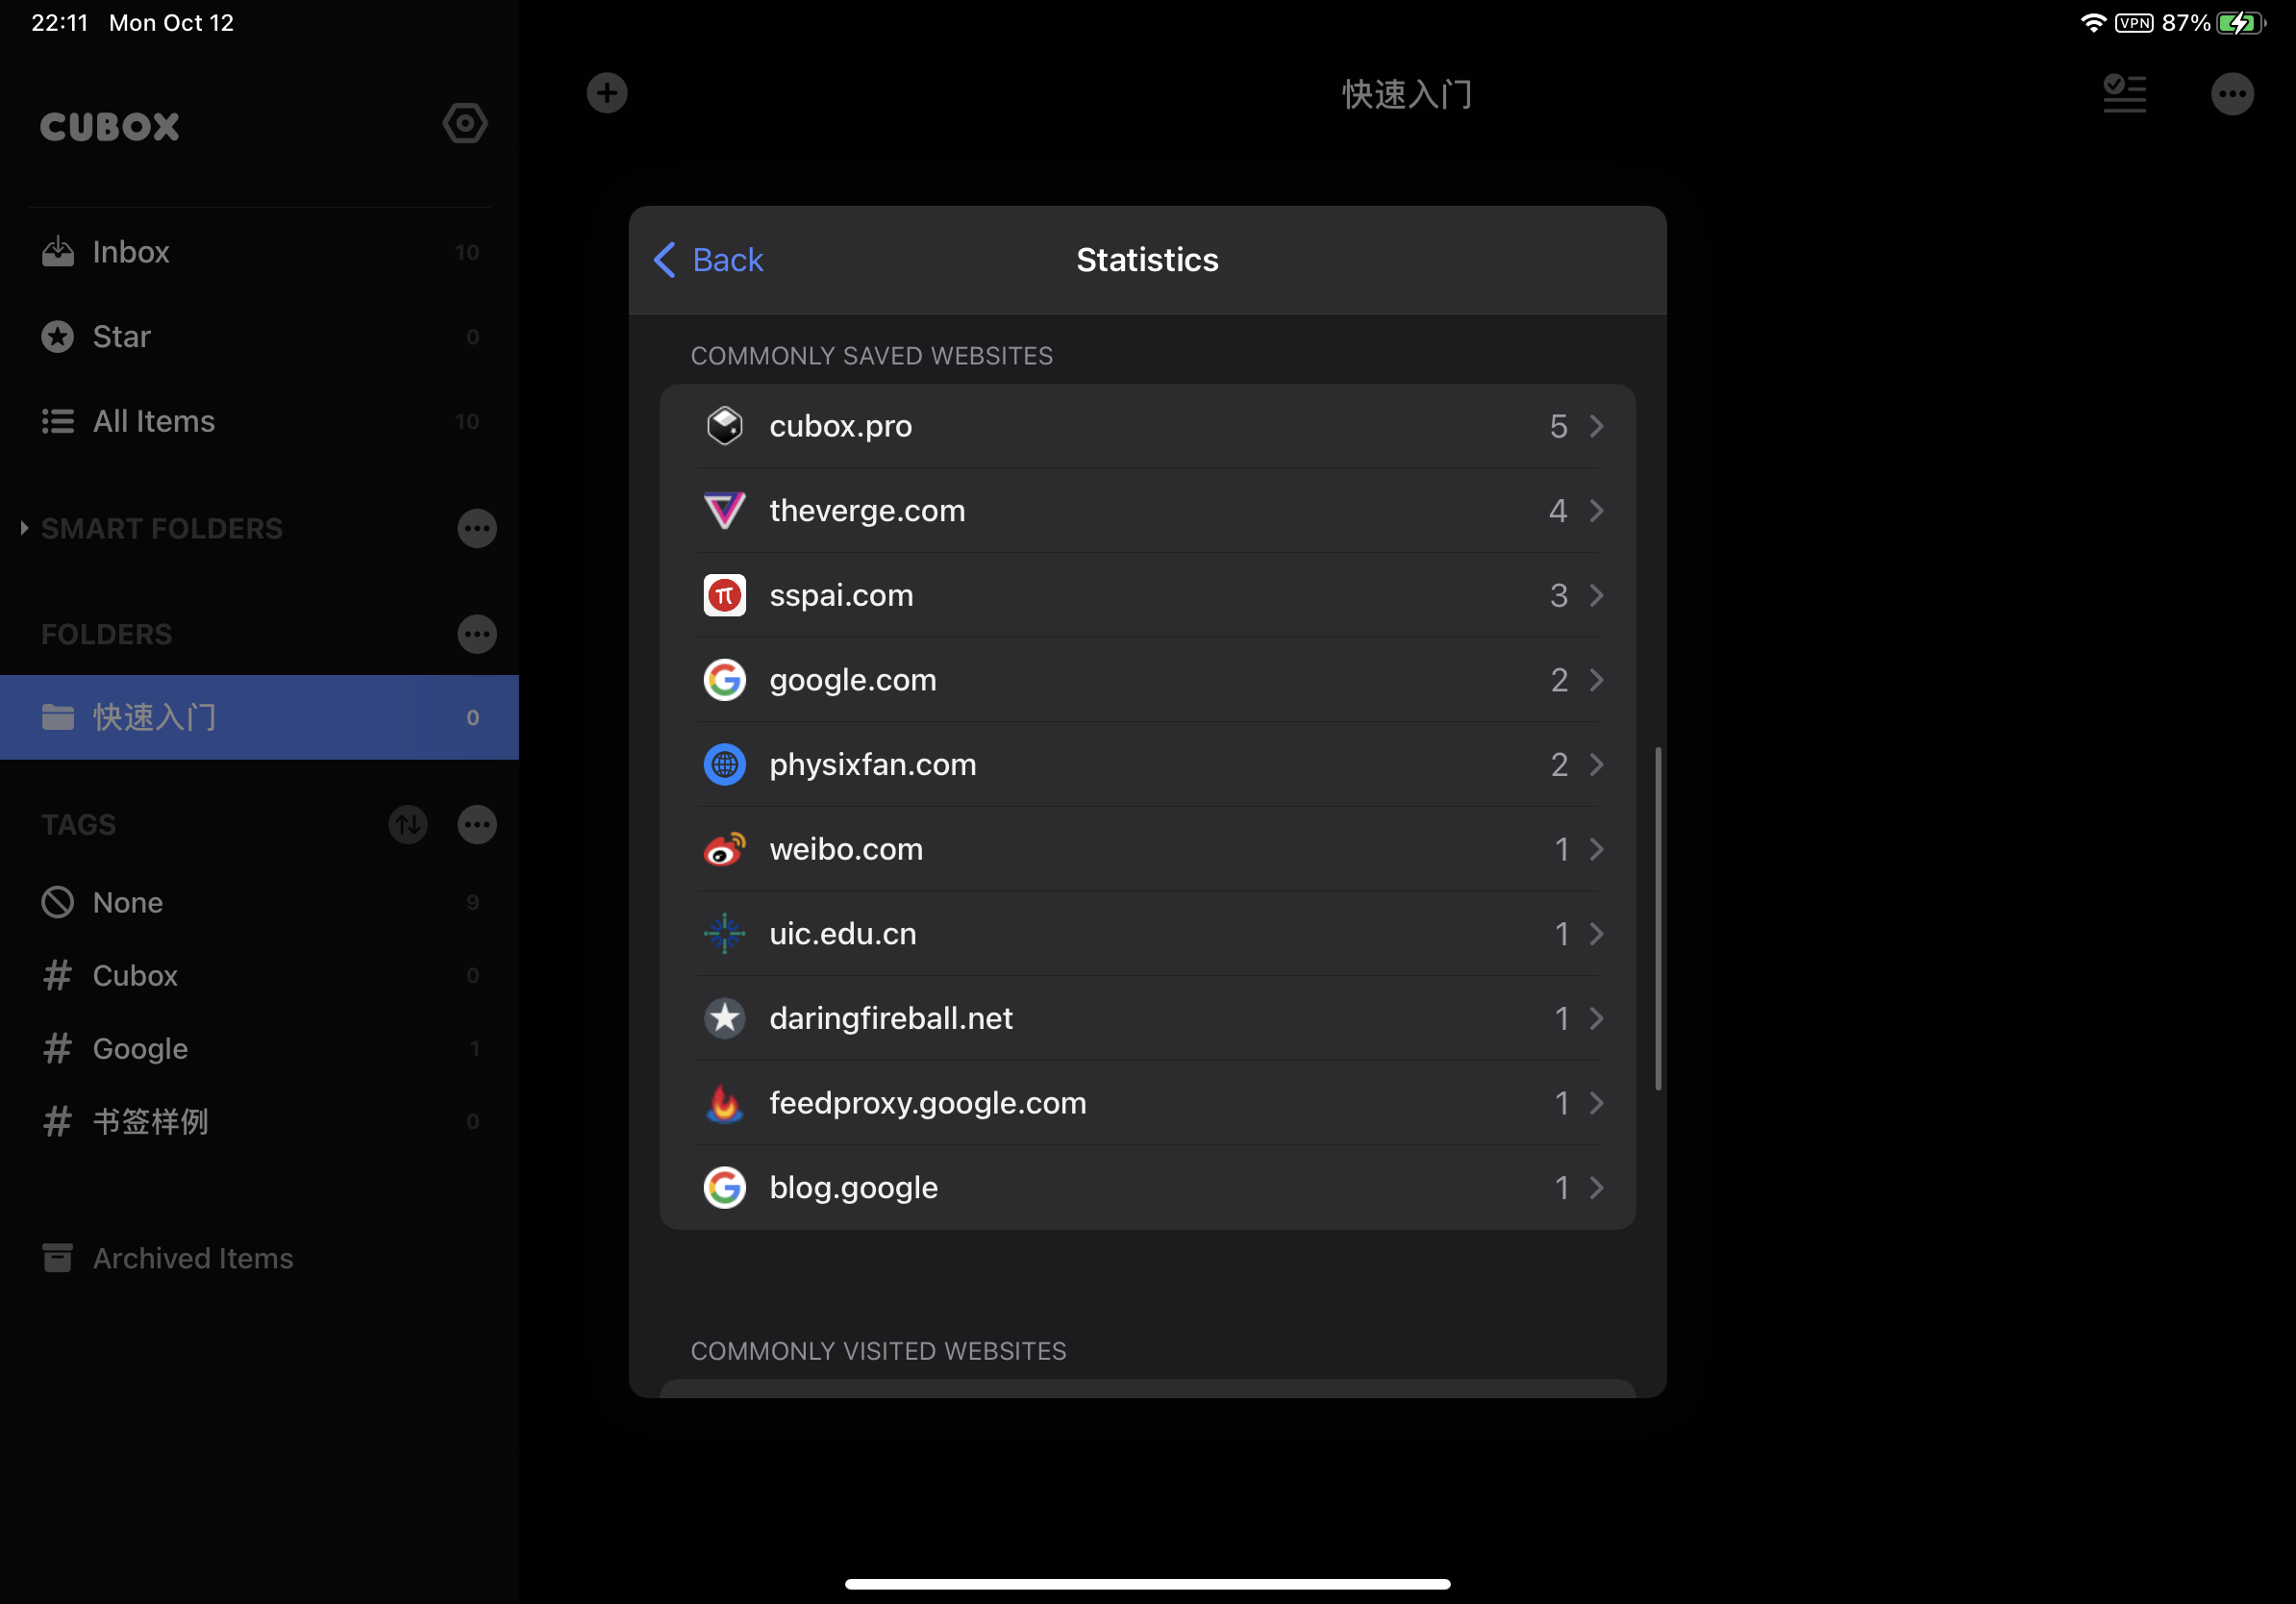The image size is (2296, 1604).
Task: Tap the Wi-Fi icon in status bar
Action: (2093, 23)
